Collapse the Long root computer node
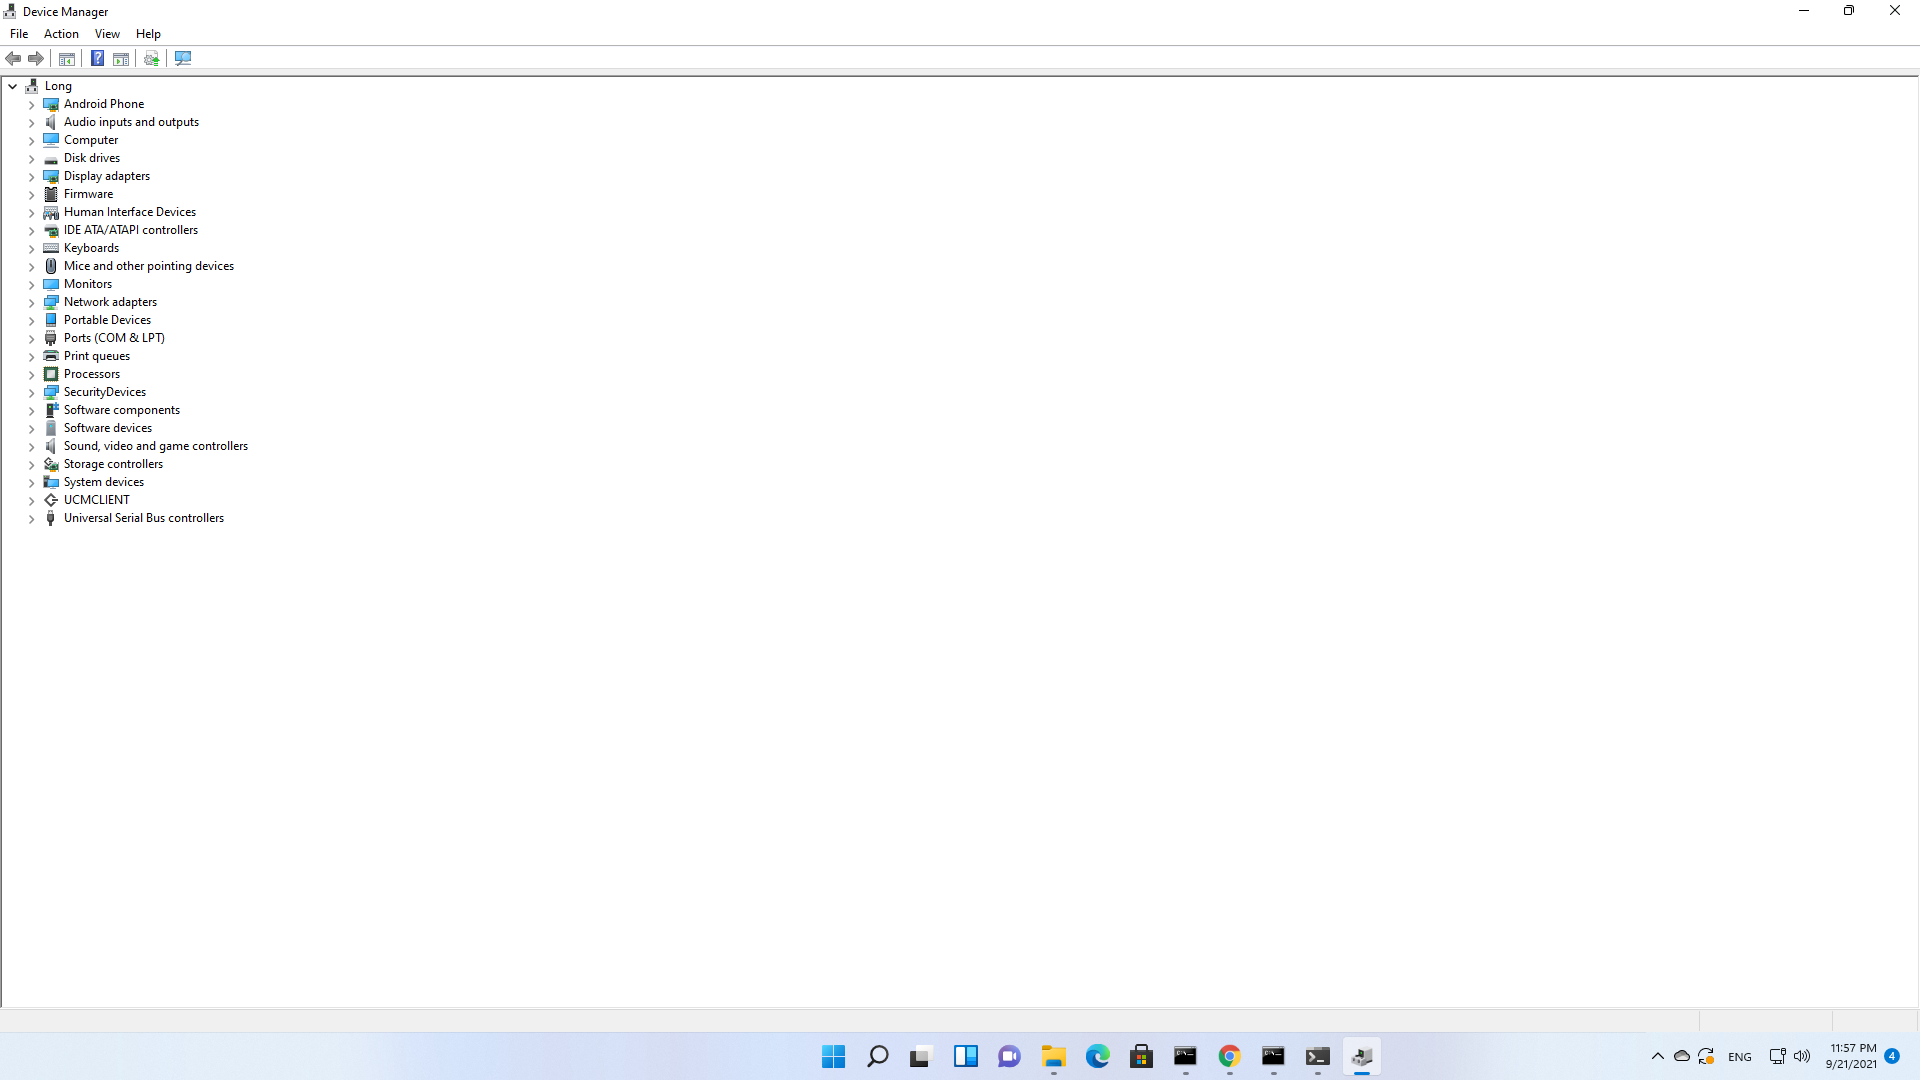 [x=13, y=86]
